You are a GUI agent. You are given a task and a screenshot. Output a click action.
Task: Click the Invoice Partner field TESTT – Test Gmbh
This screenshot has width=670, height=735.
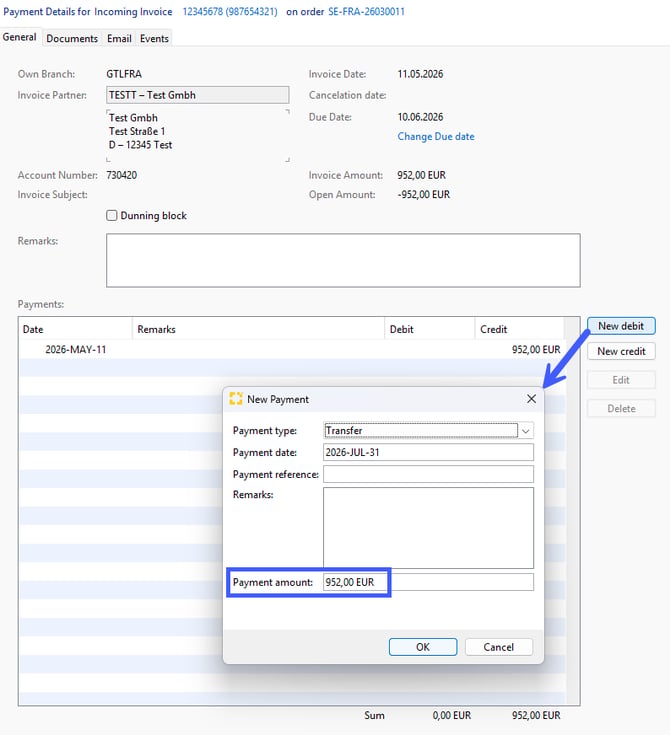pyautogui.click(x=197, y=95)
